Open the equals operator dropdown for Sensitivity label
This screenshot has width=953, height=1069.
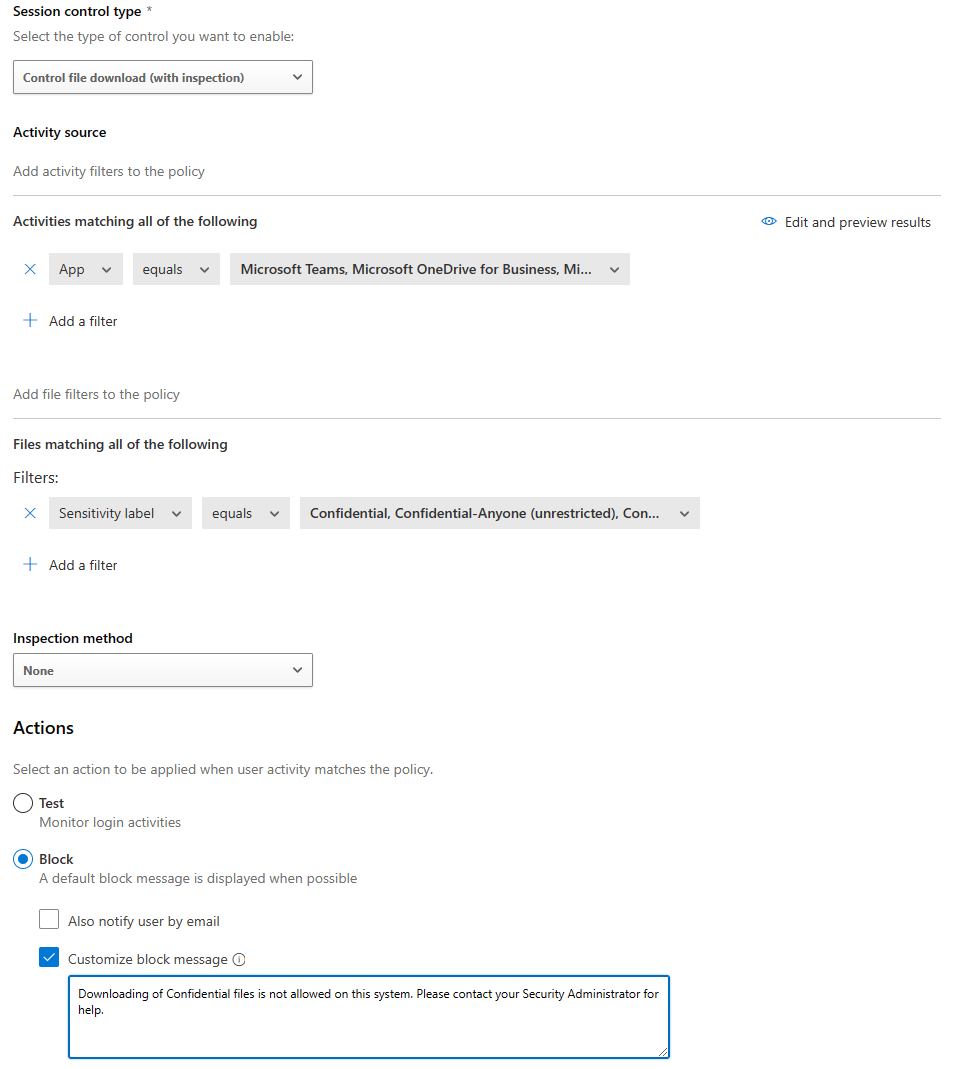(246, 513)
